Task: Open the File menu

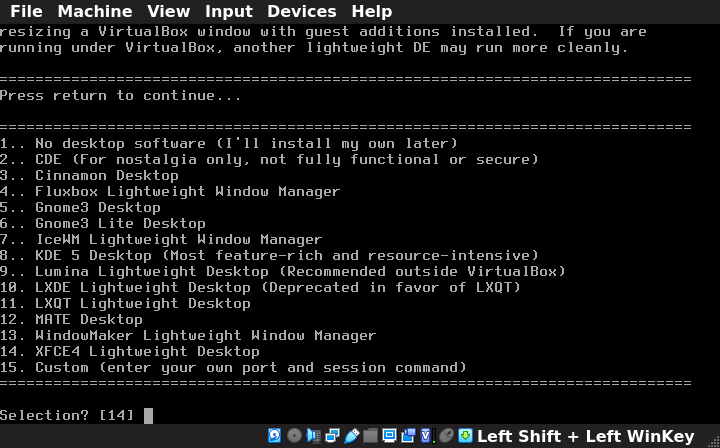Action: pos(26,11)
